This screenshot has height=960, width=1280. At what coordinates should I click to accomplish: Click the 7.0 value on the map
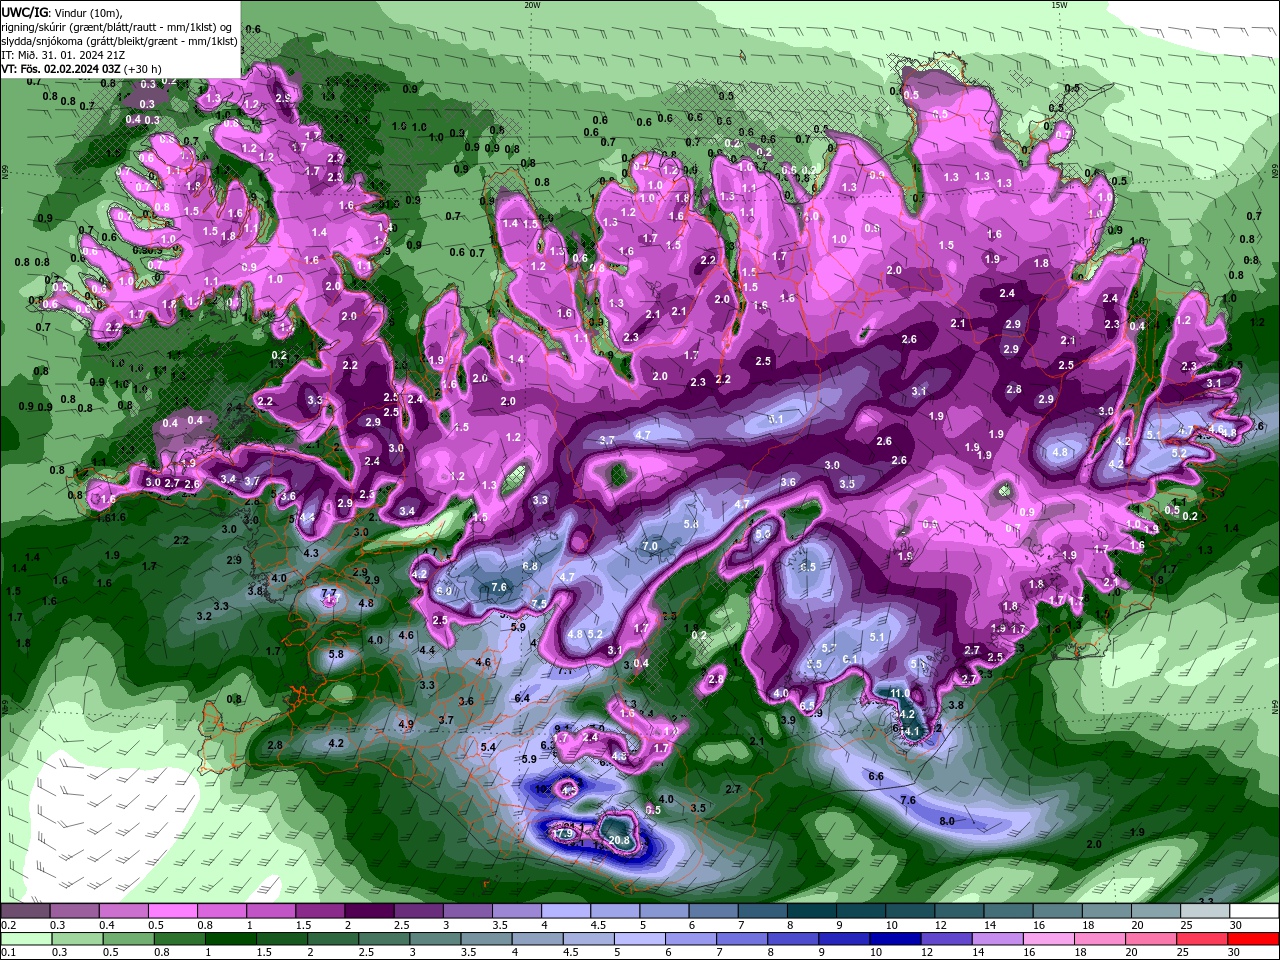pos(650,546)
